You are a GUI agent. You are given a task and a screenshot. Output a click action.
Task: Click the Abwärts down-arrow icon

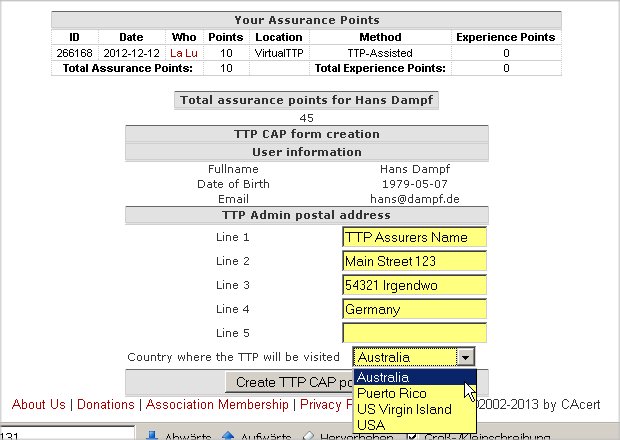pos(154,435)
